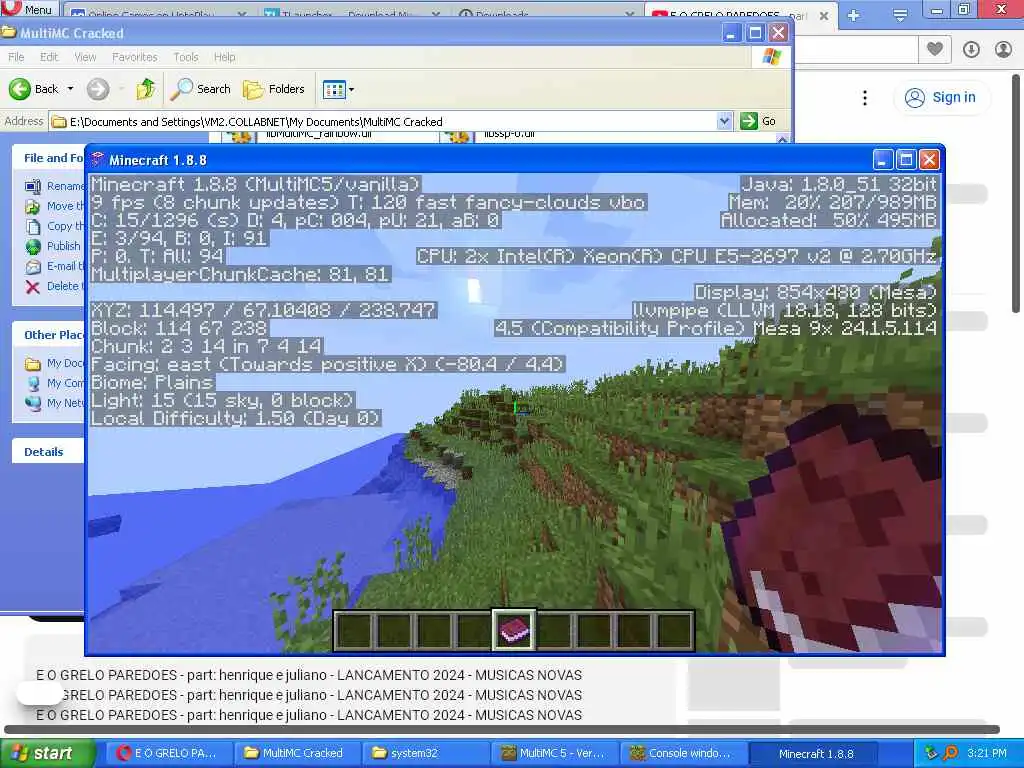Viewport: 1024px width, 768px height.
Task: Switch to the Online Games browser tab
Action: pos(159,14)
